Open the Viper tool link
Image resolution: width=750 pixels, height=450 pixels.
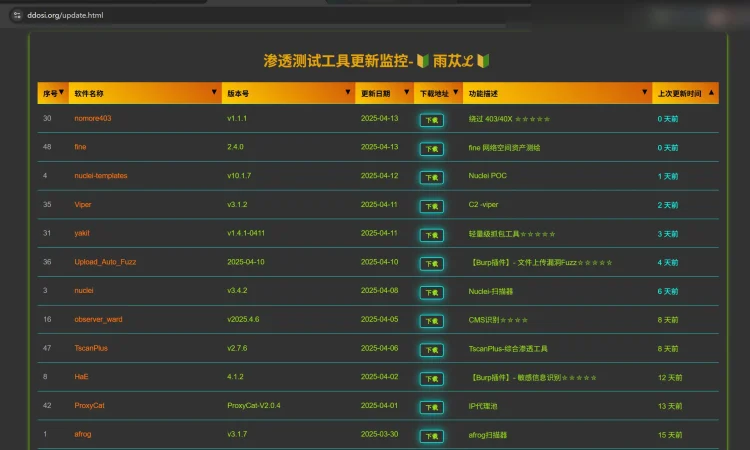[x=83, y=204]
